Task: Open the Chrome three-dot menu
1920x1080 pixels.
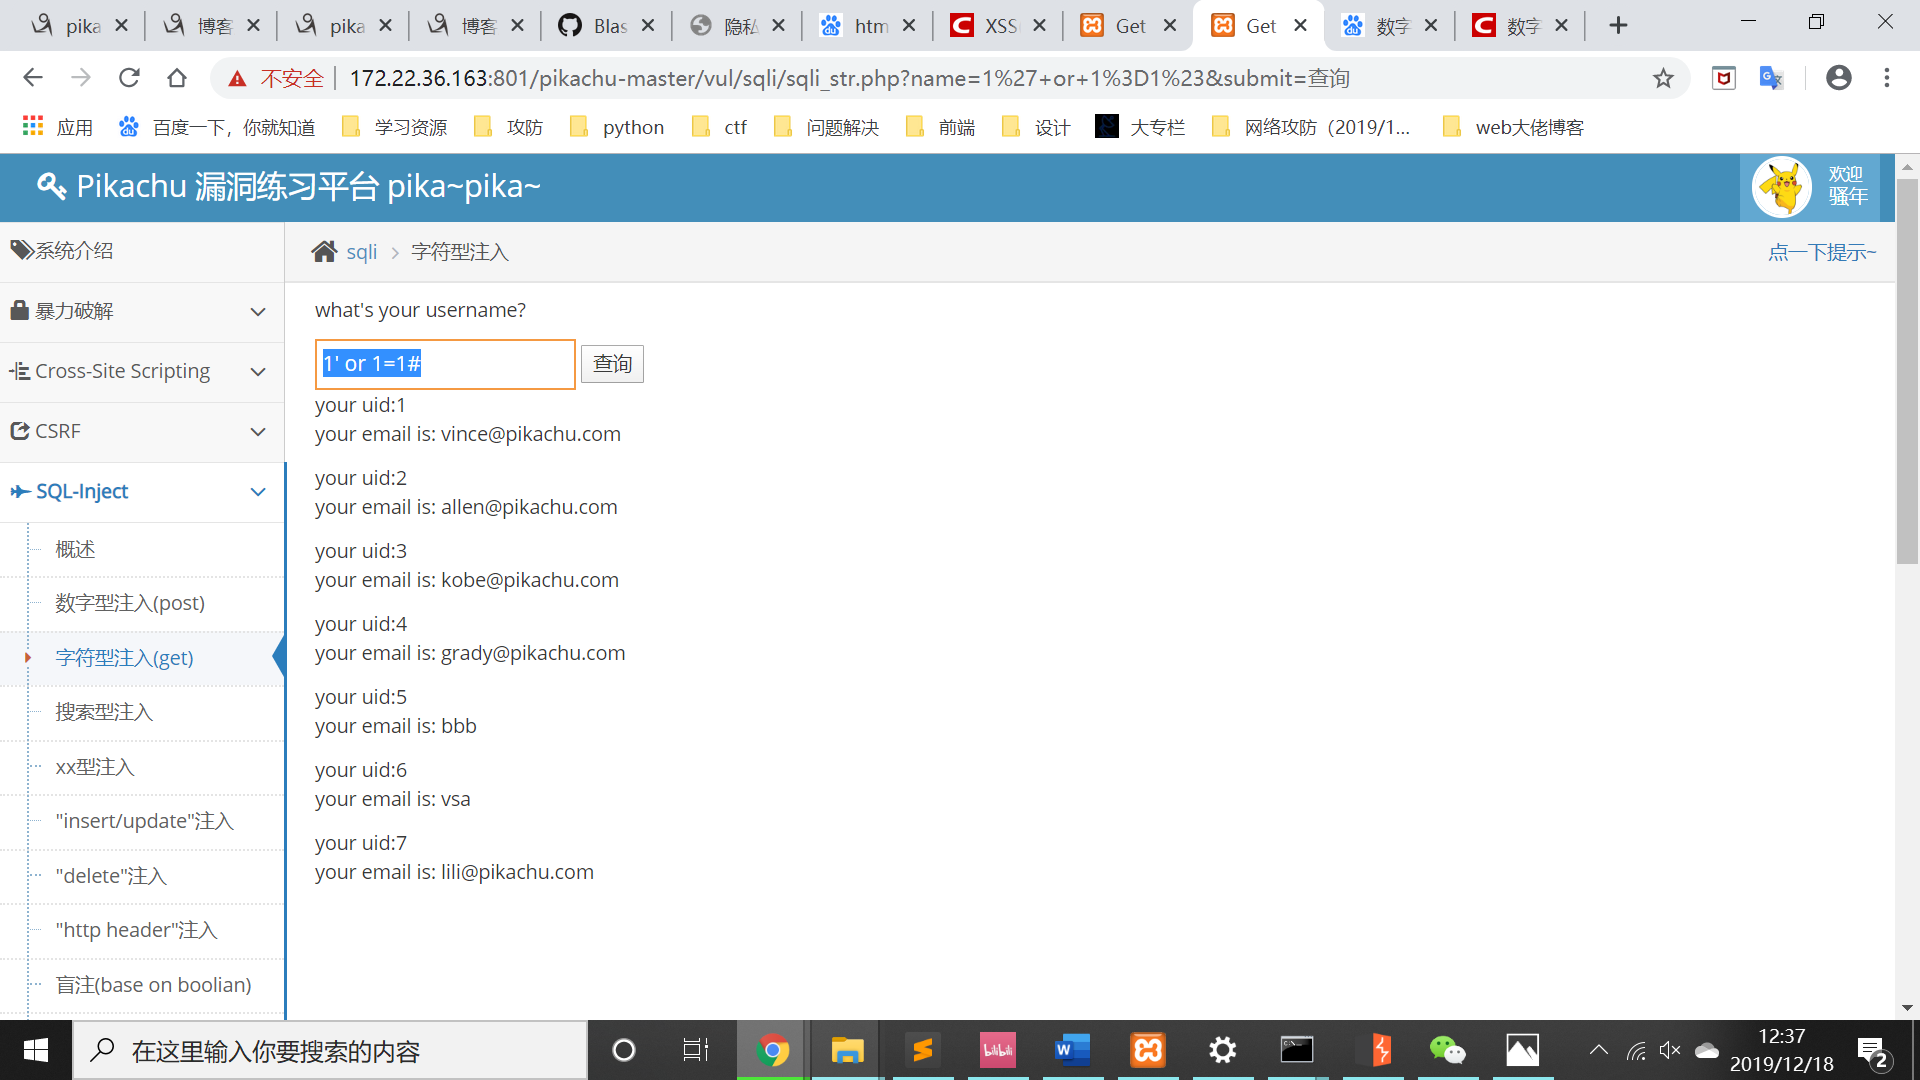Action: (1887, 78)
